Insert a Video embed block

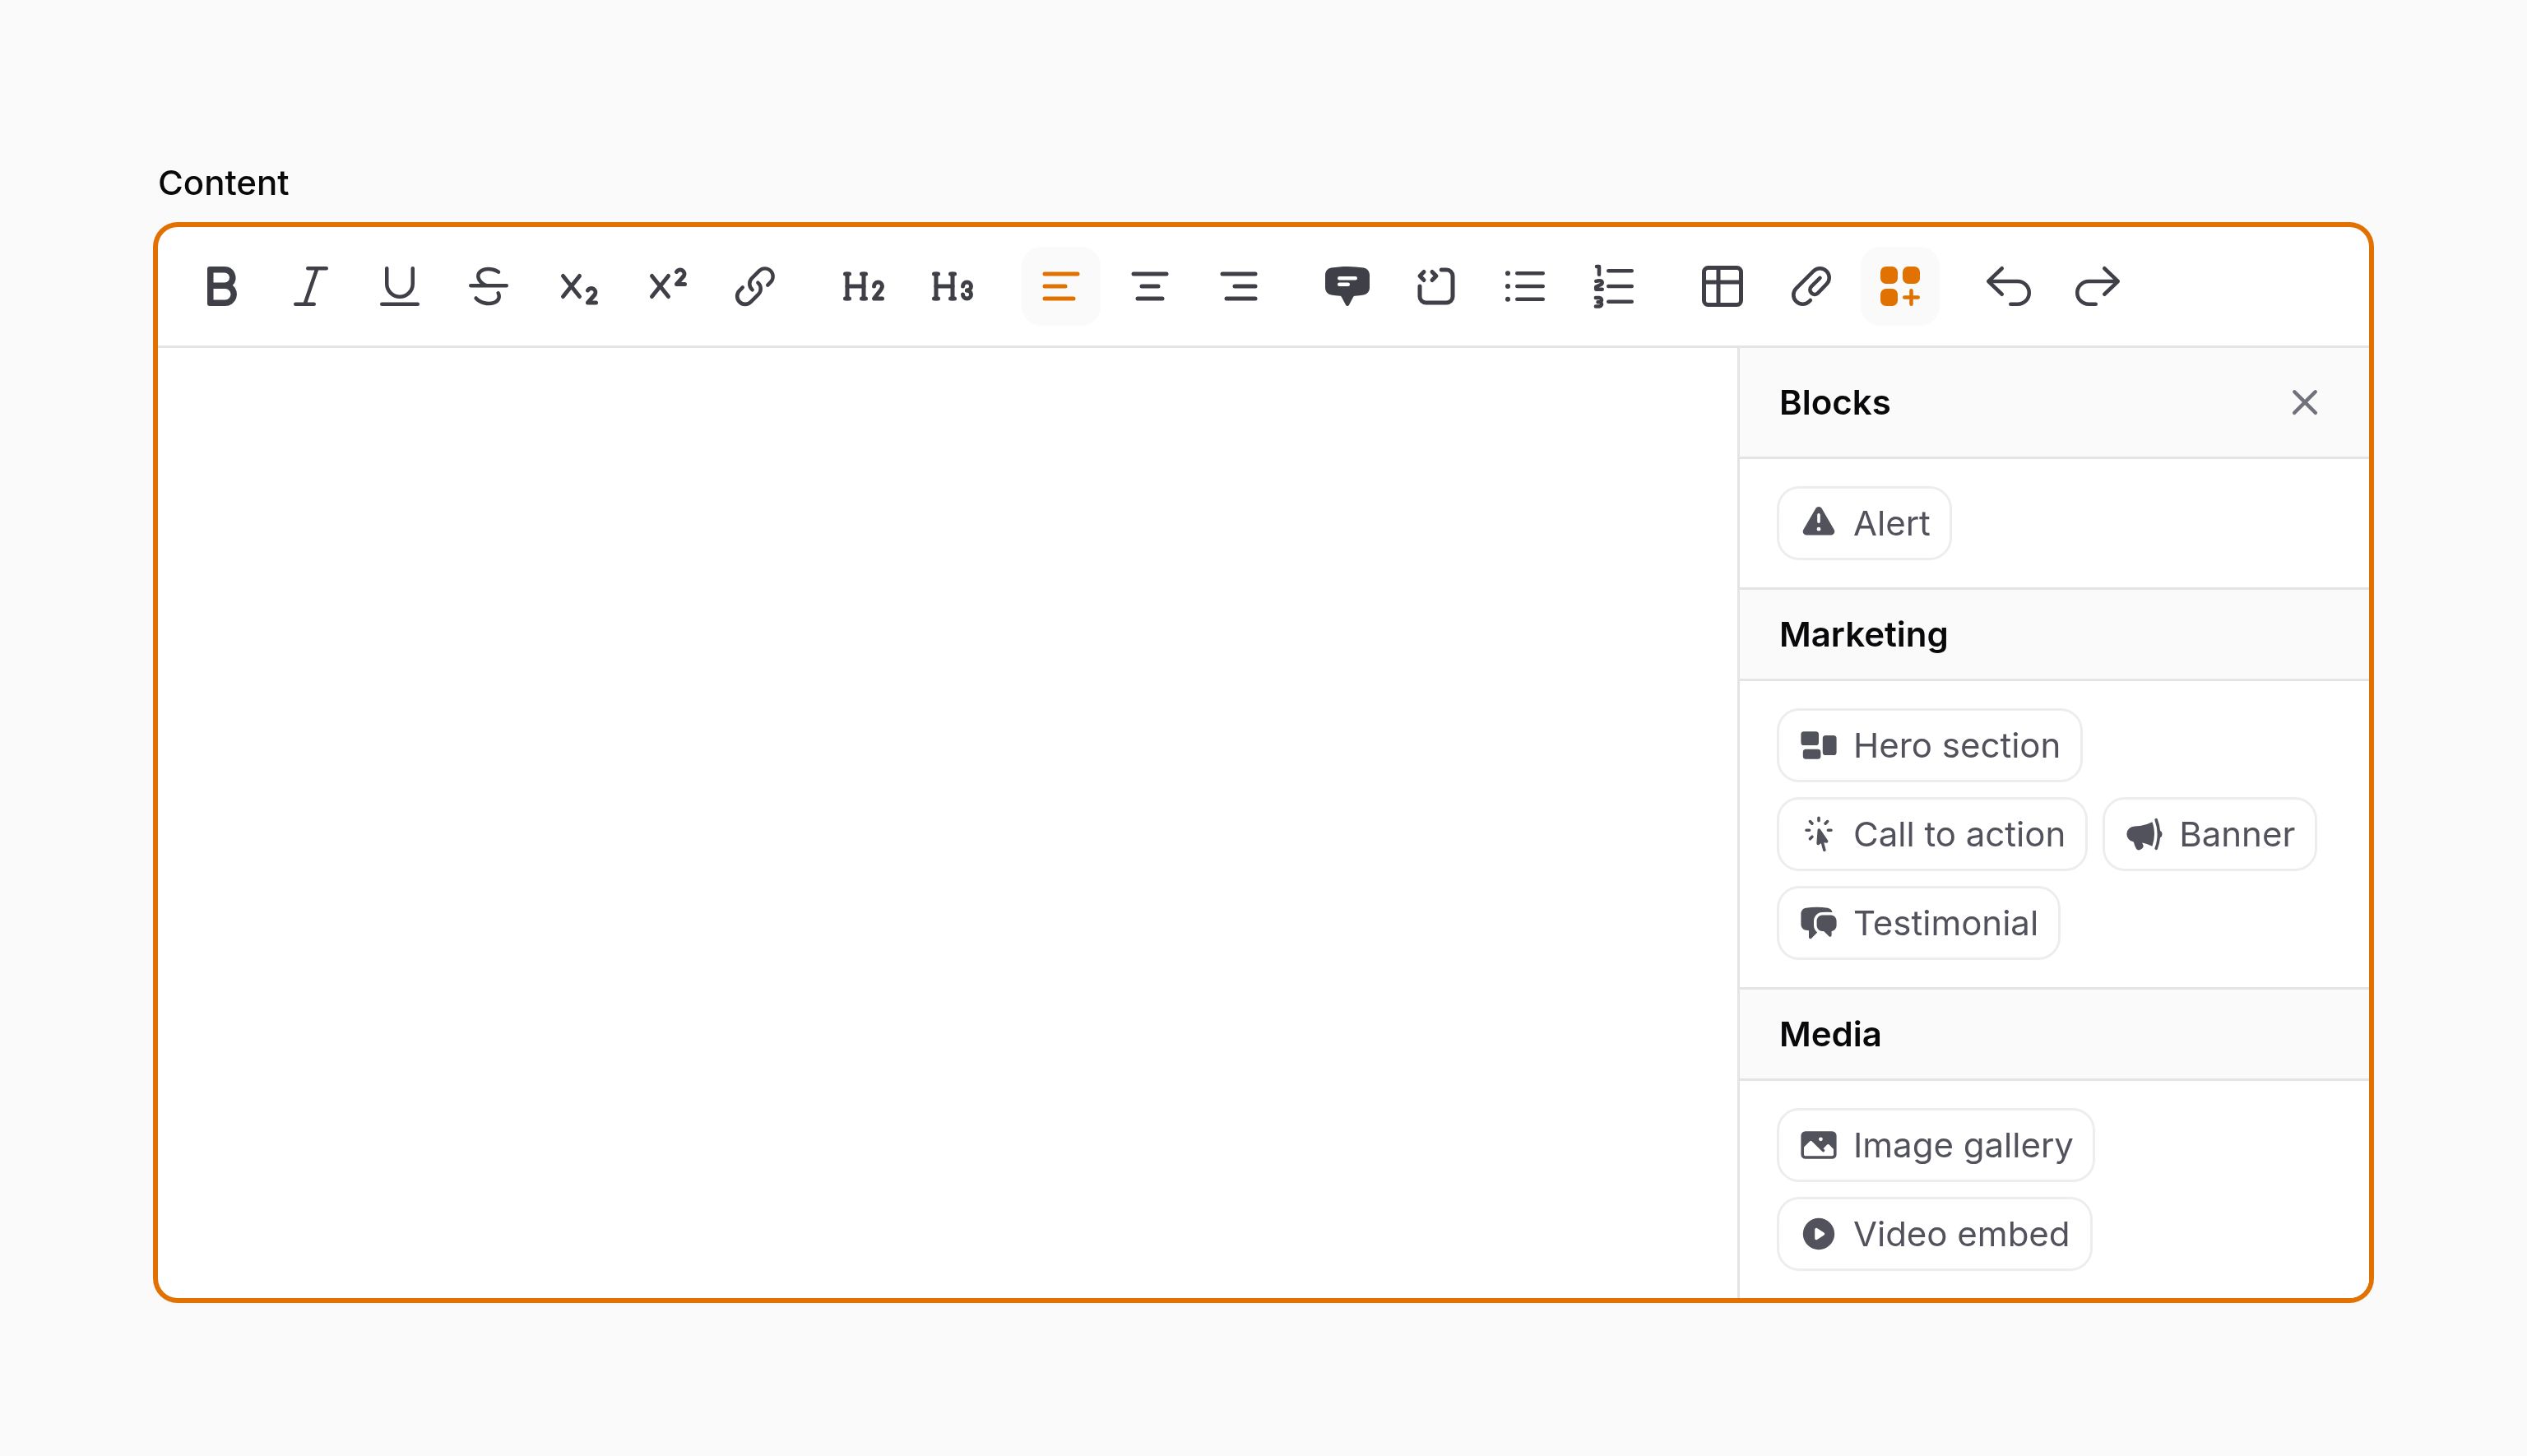point(1934,1234)
